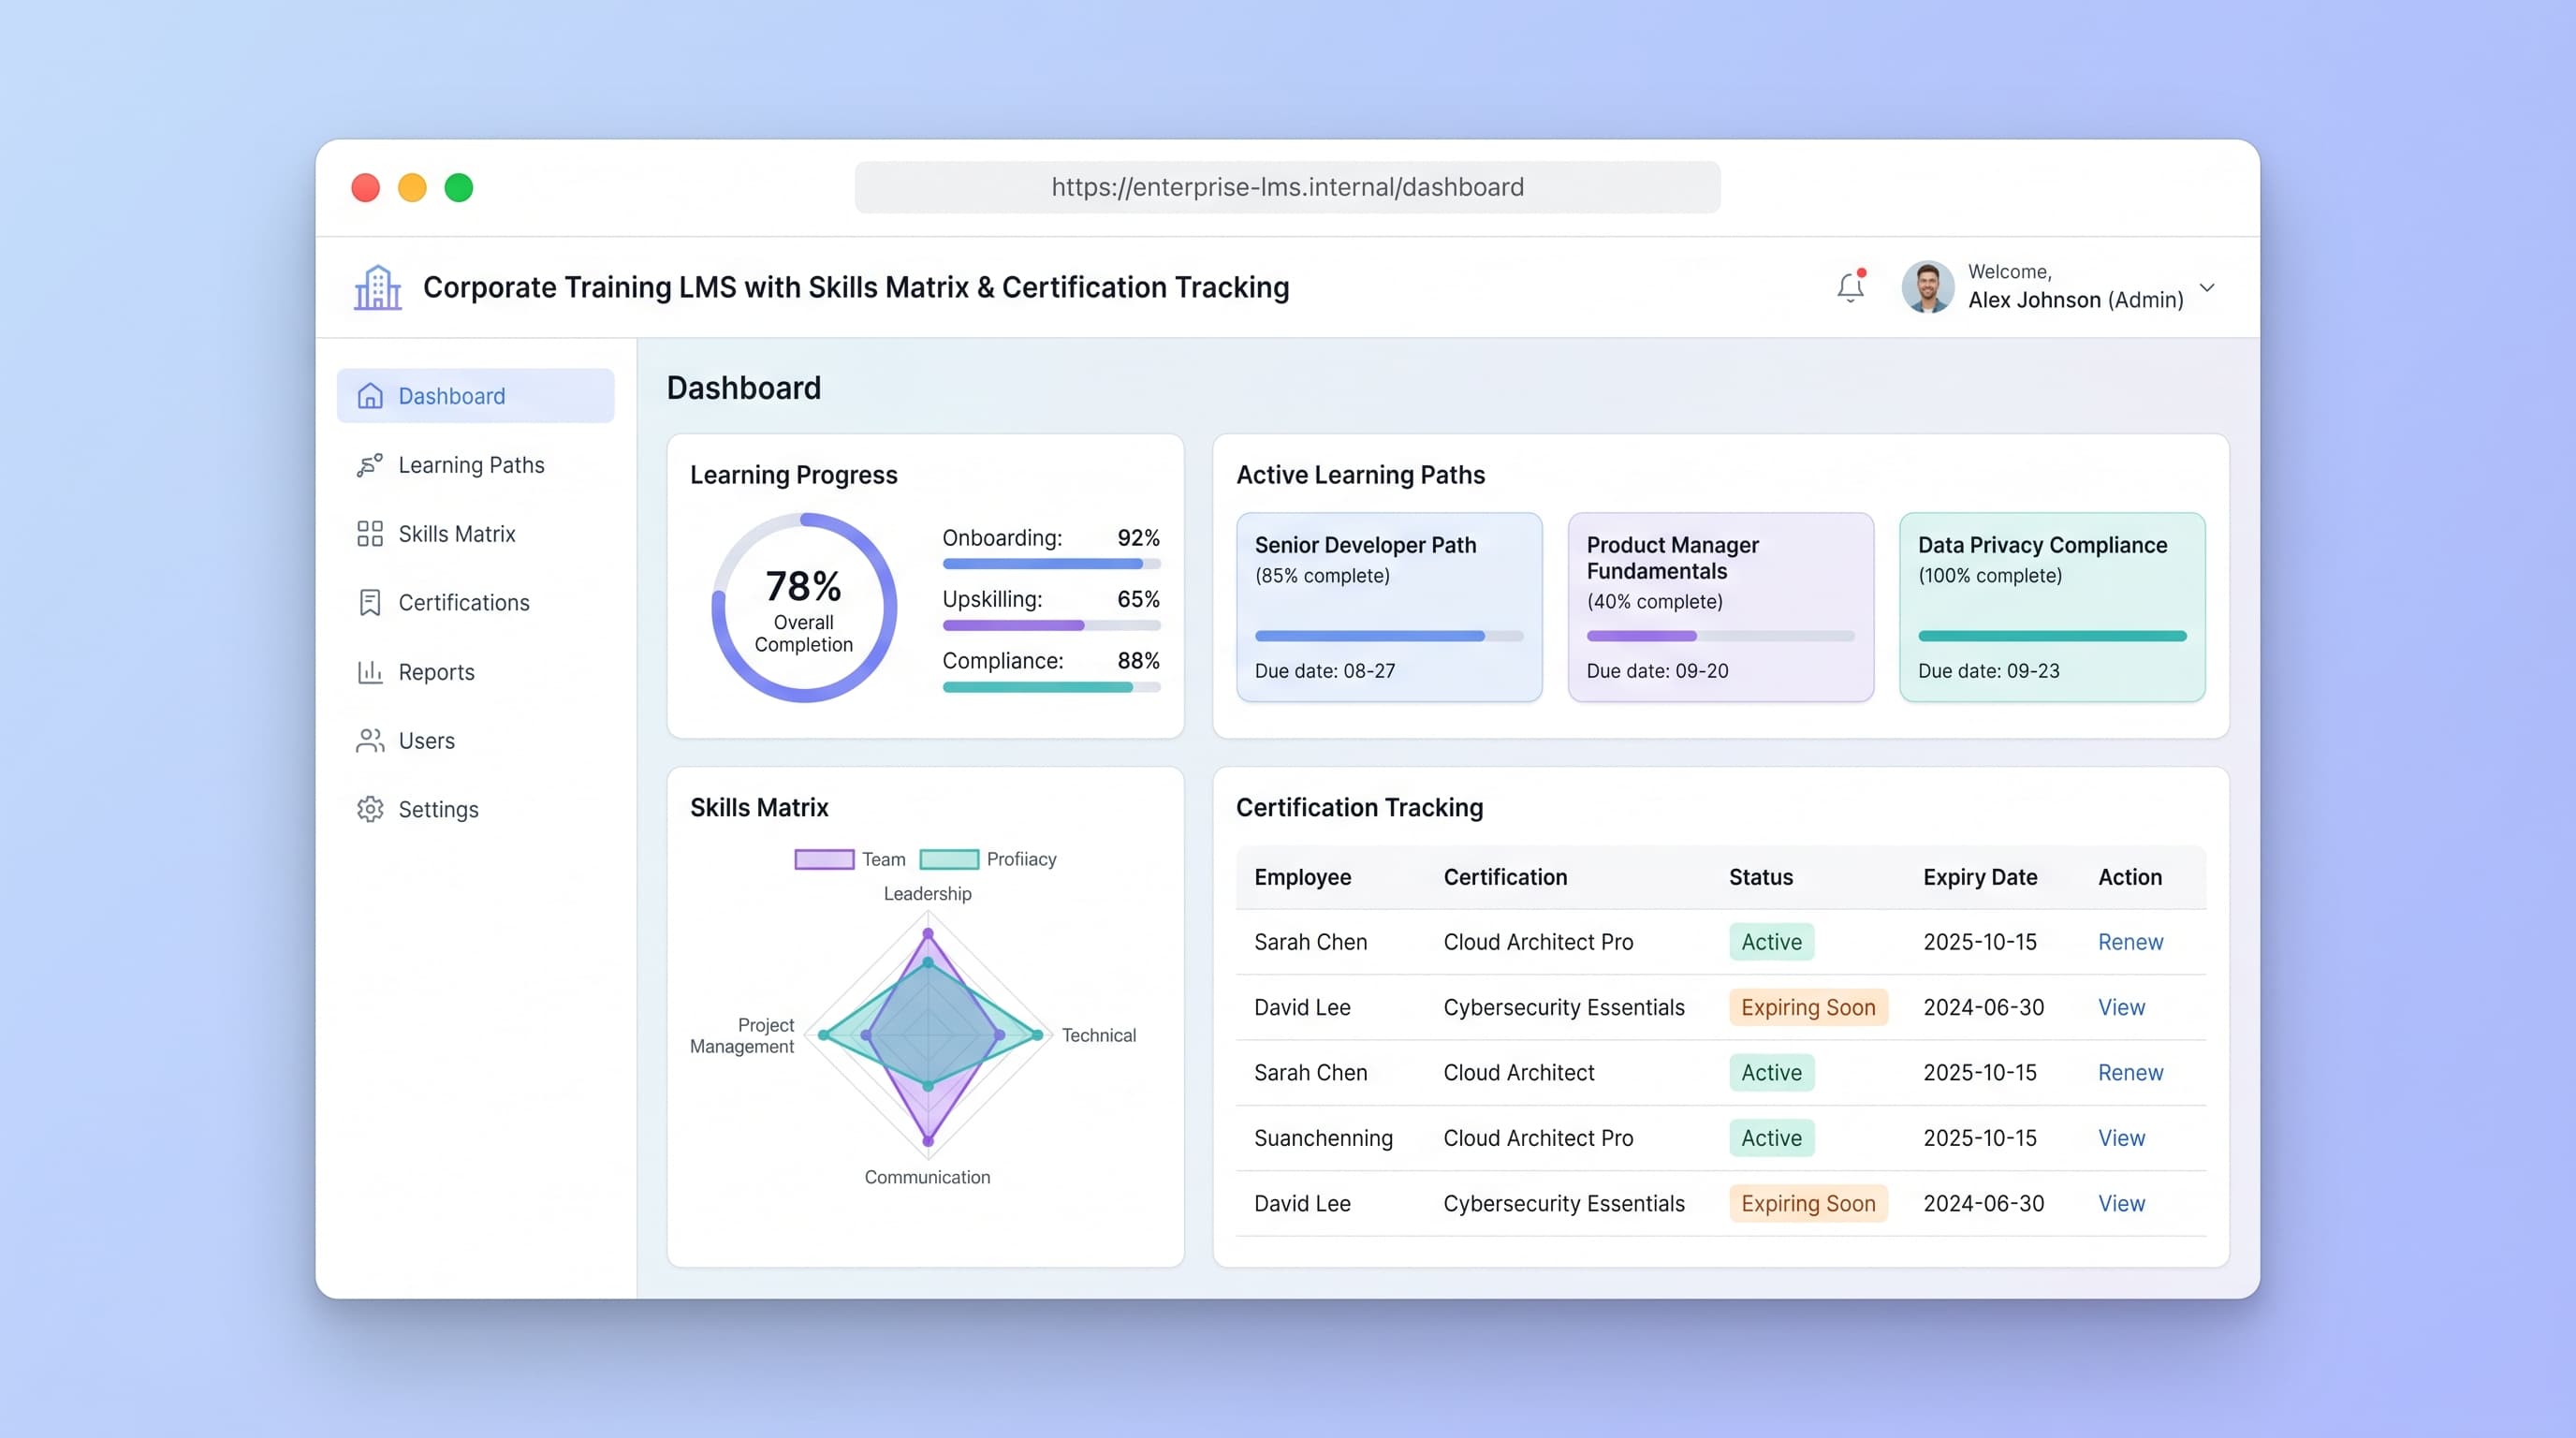Click the green maximize window button
The image size is (2576, 1438).
[x=459, y=188]
